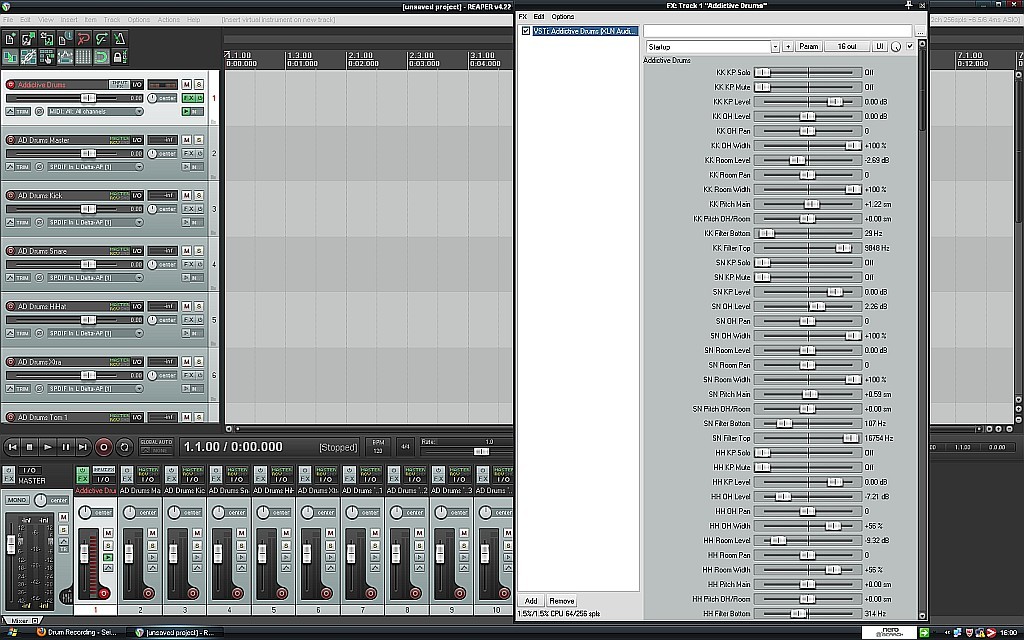The image size is (1024, 640).
Task: Click the Nero Scout taskbar box
Action: click(x=888, y=633)
